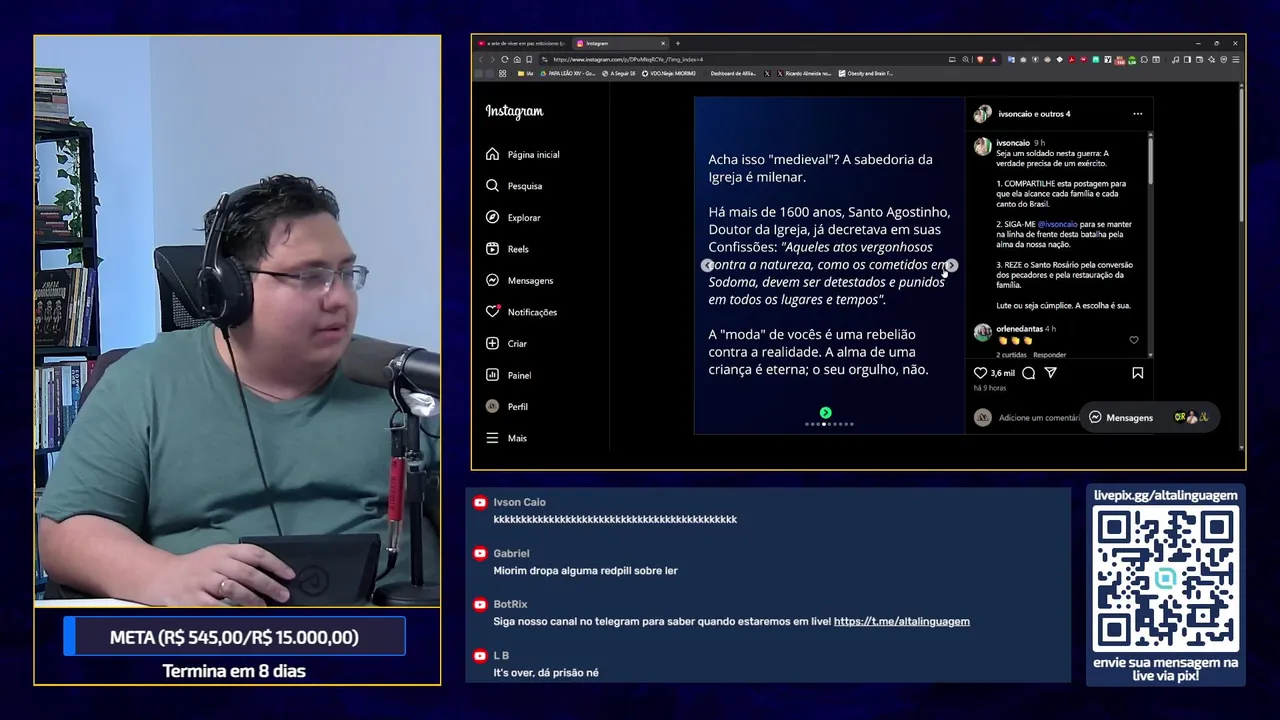Click the browser back arrow
Image resolution: width=1280 pixels, height=720 pixels.
coord(481,59)
